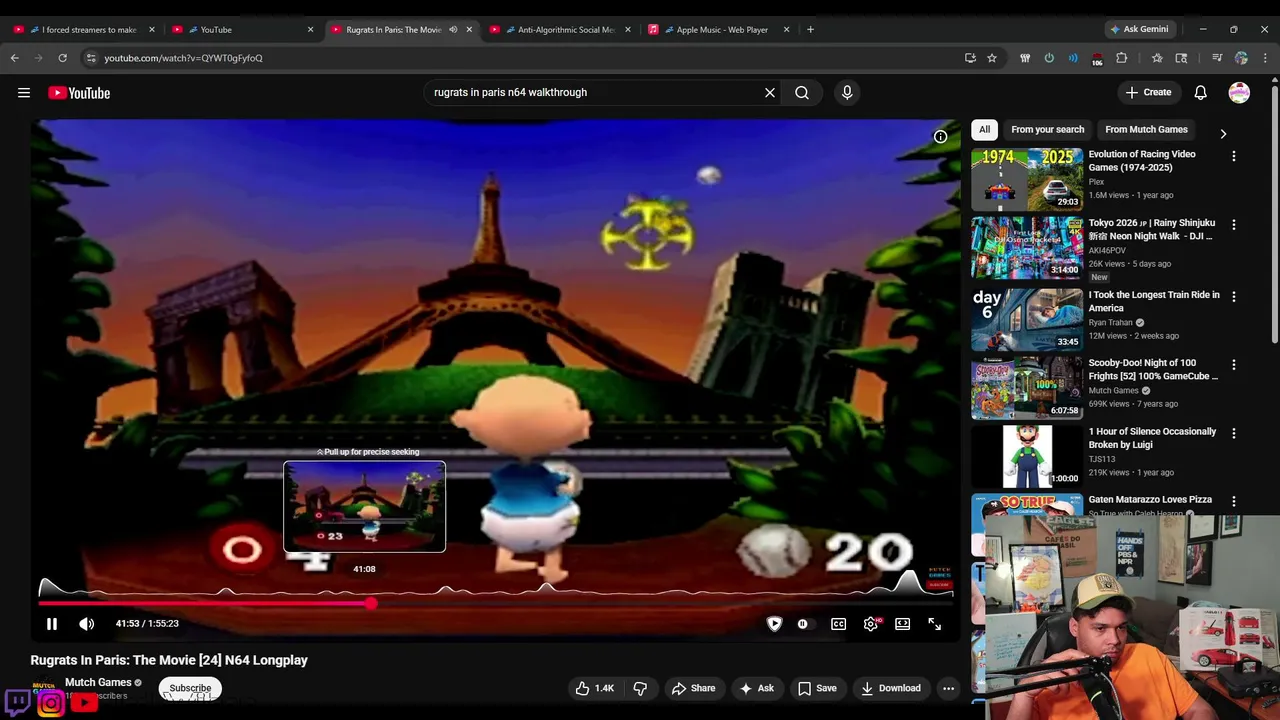1280x720 pixels.
Task: Pause the video playback
Action: [52, 624]
